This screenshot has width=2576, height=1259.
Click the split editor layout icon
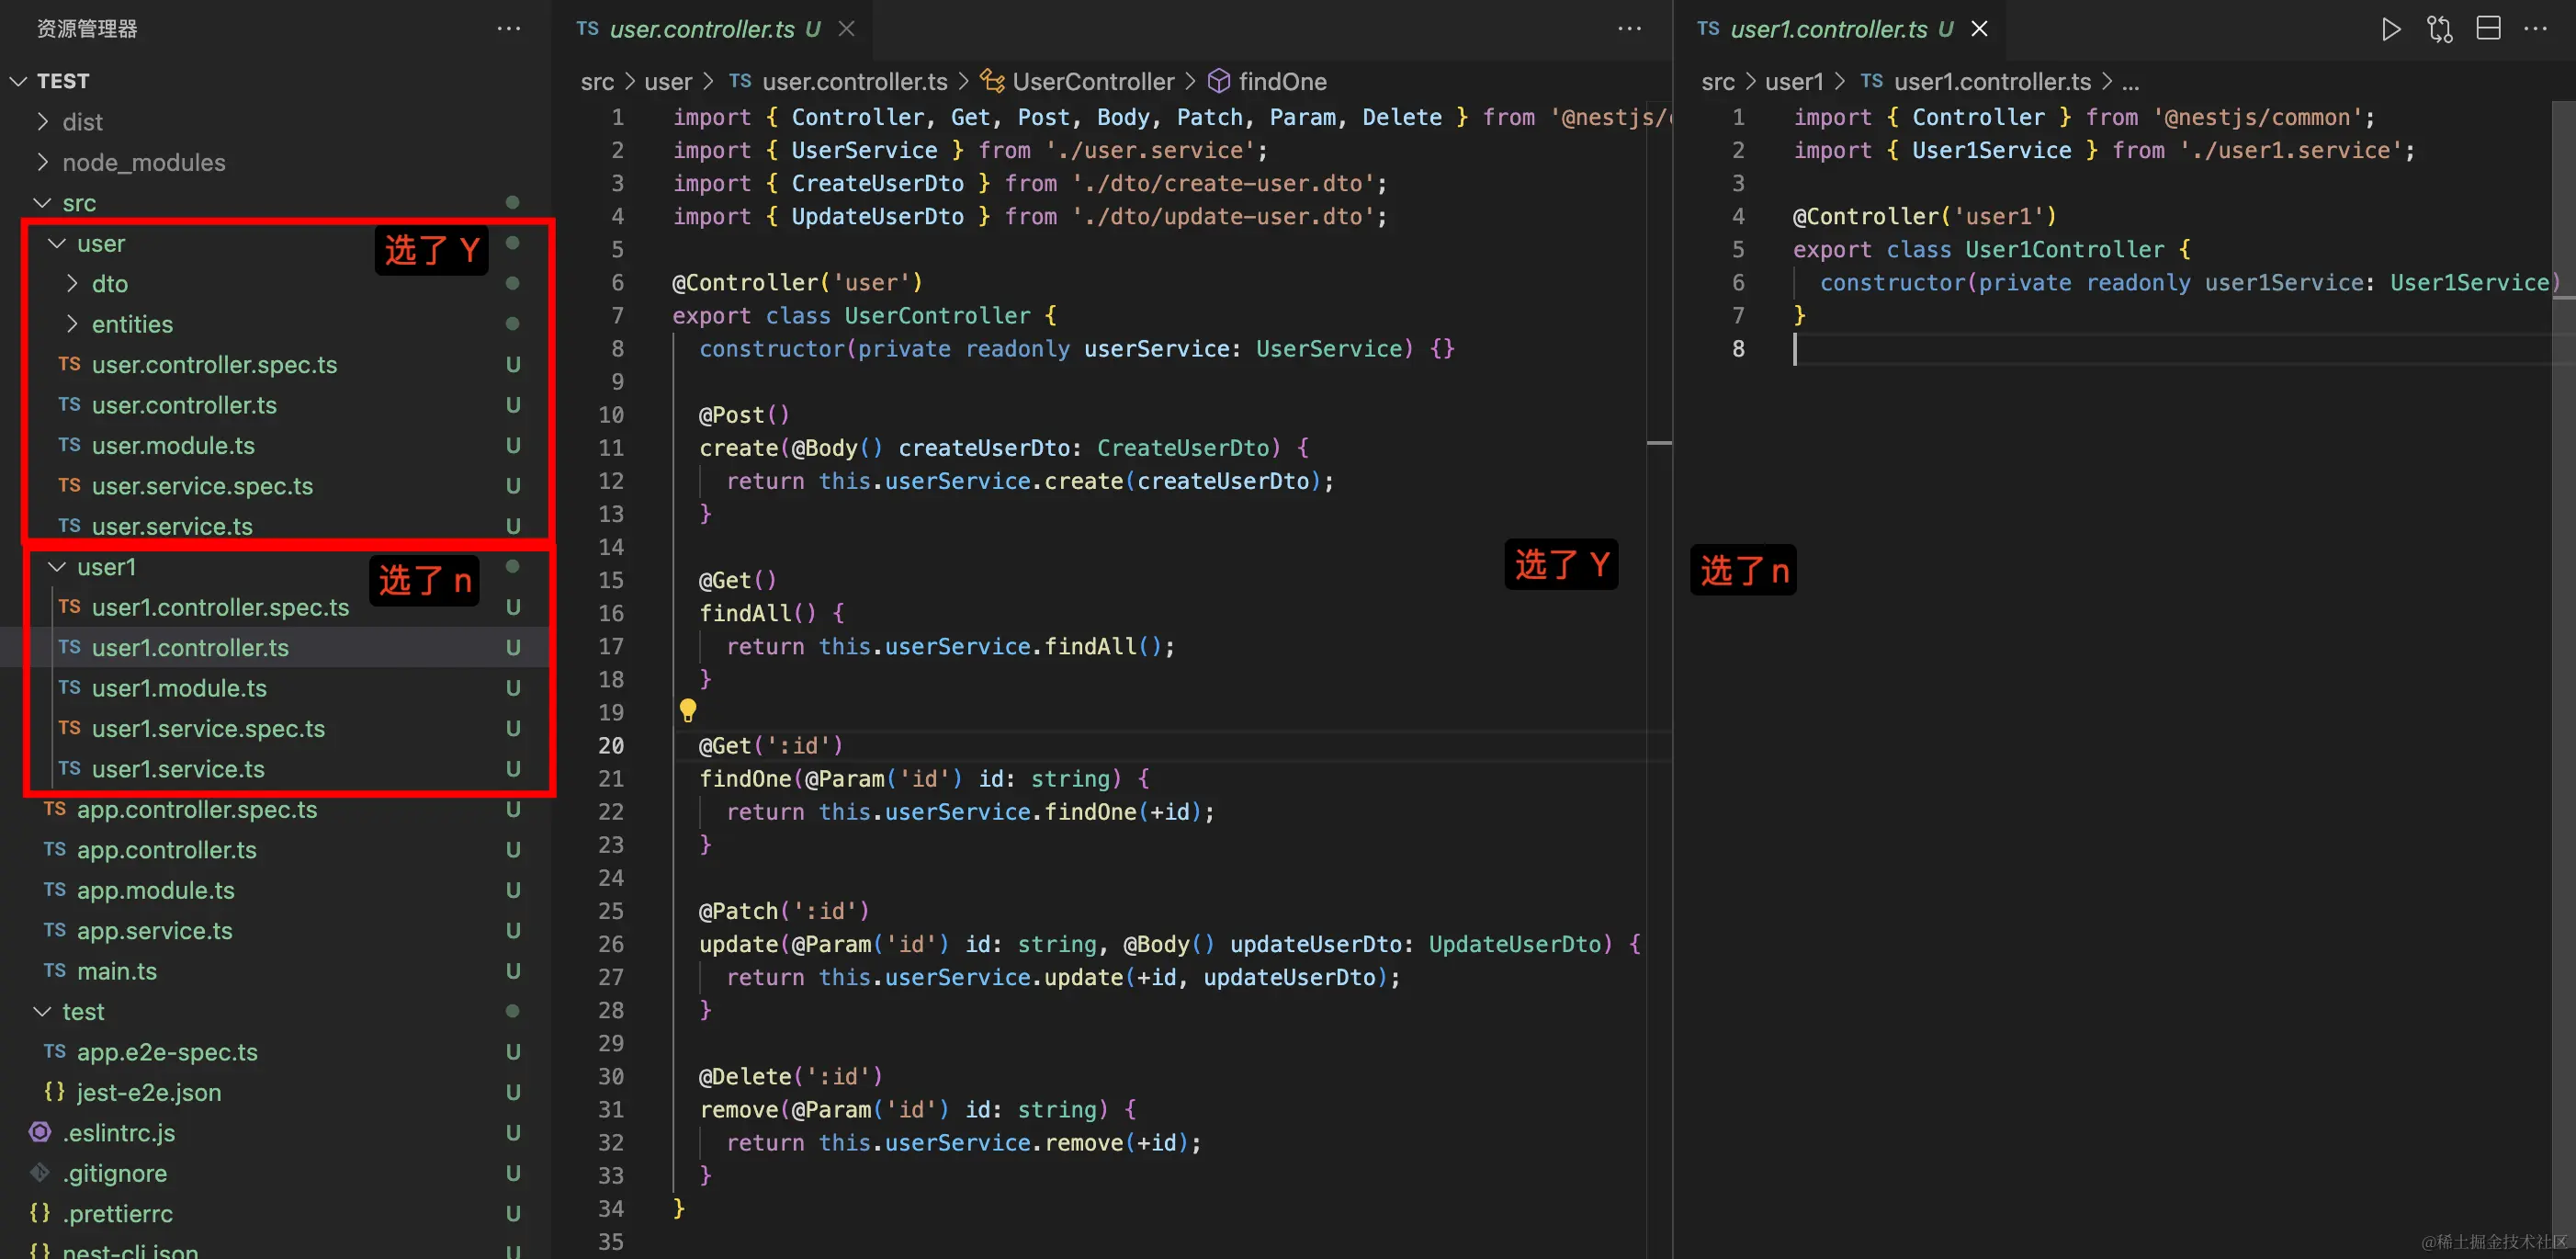(2488, 29)
